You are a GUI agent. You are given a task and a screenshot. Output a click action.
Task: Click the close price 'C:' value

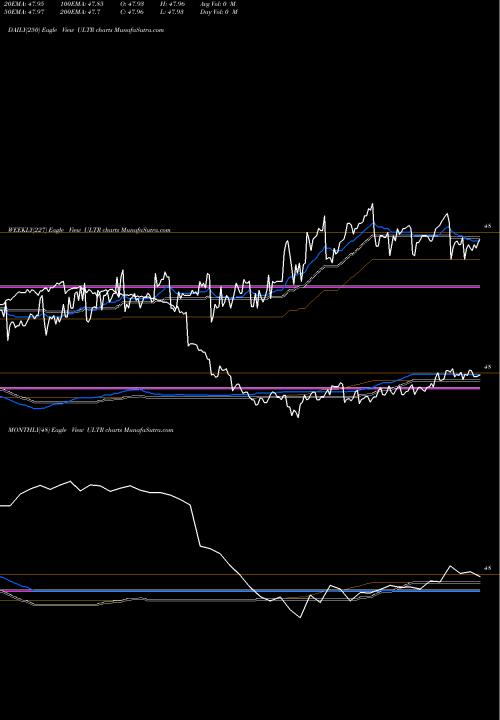tap(132, 12)
